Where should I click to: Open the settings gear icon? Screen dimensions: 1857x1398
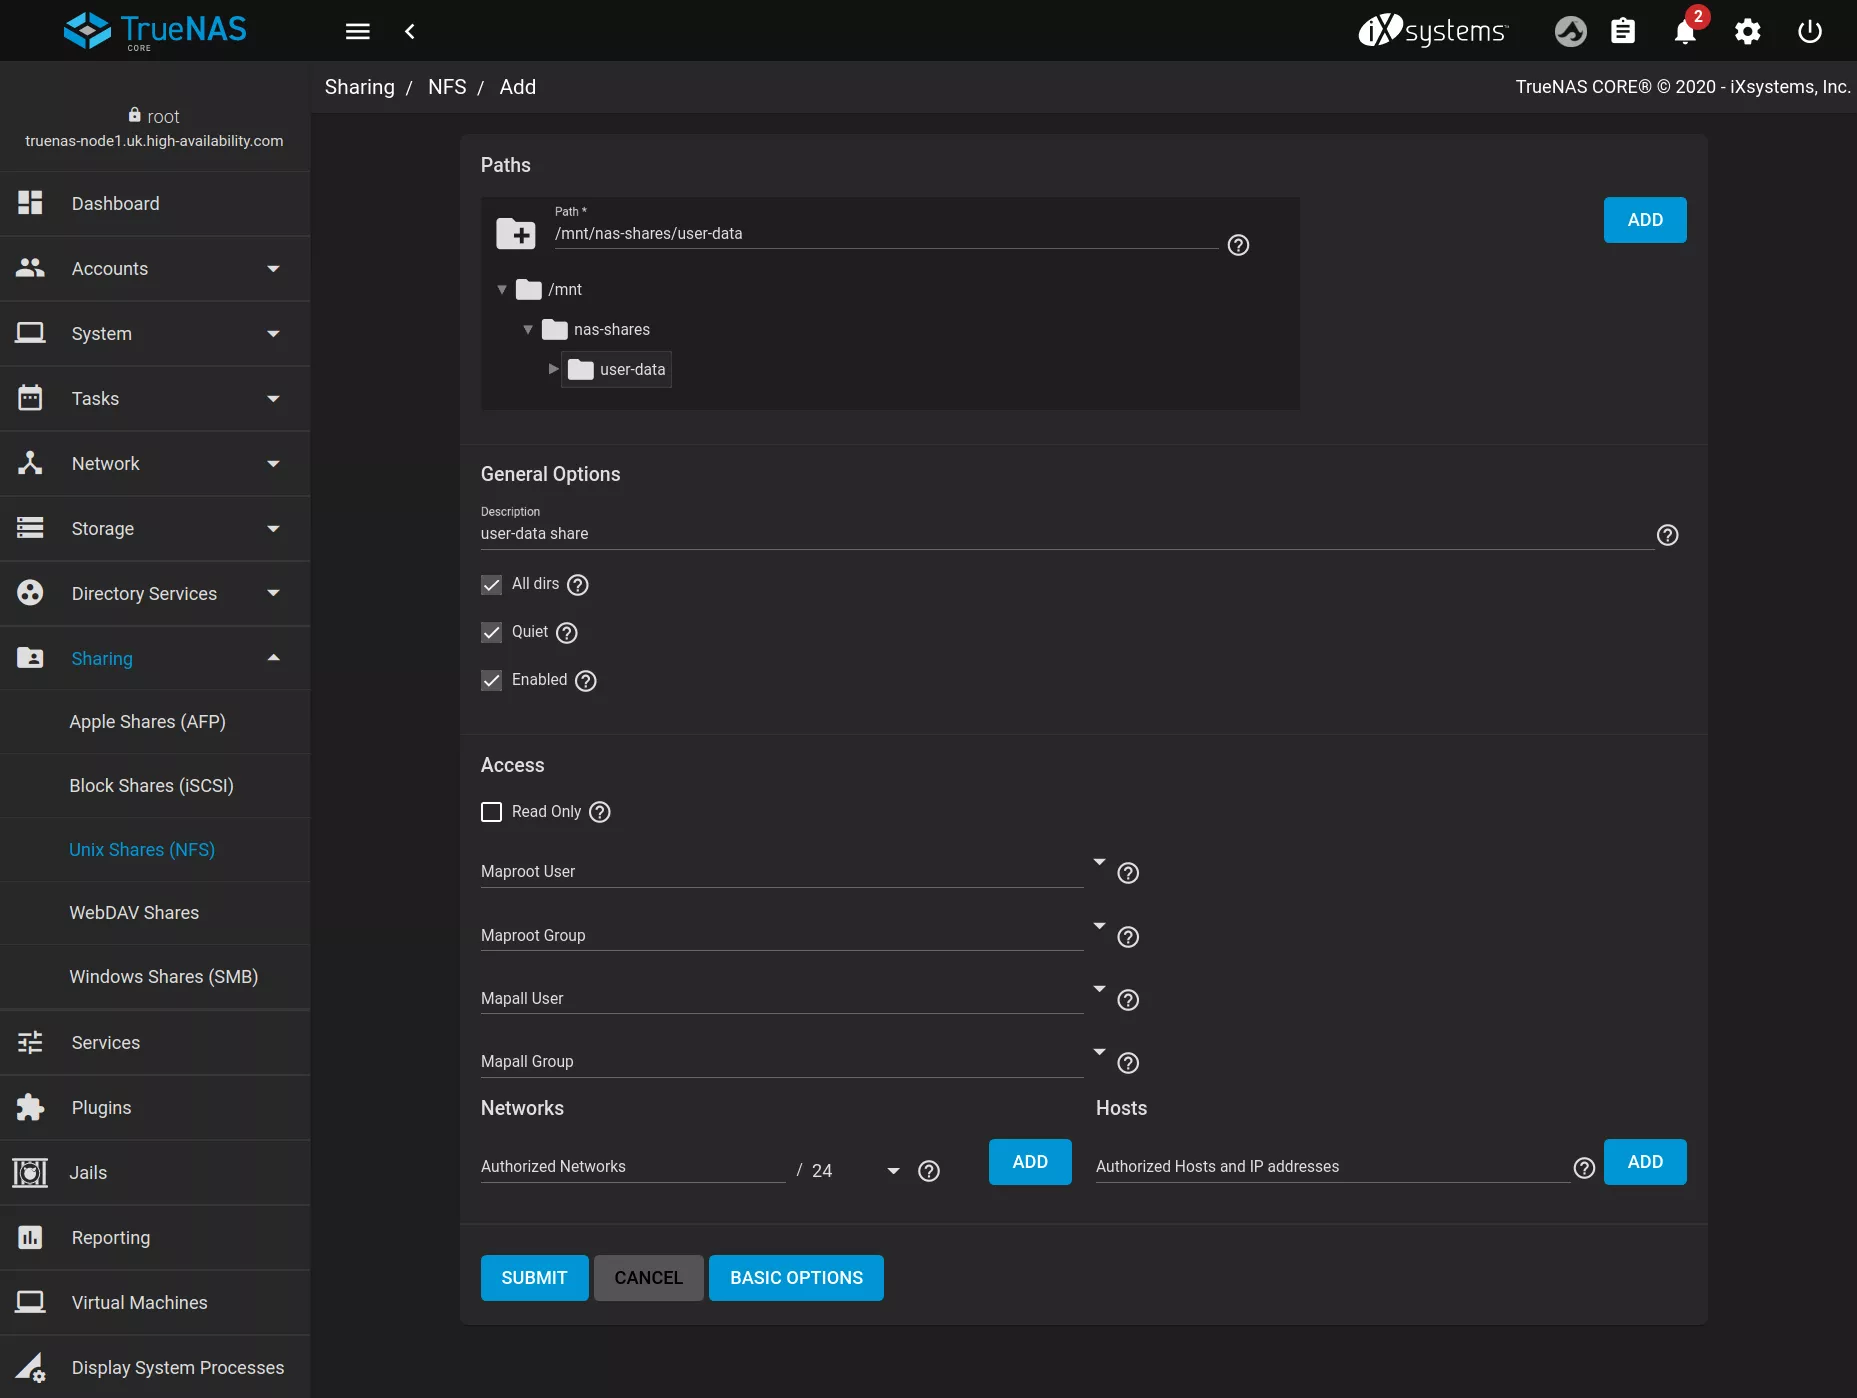(1747, 32)
